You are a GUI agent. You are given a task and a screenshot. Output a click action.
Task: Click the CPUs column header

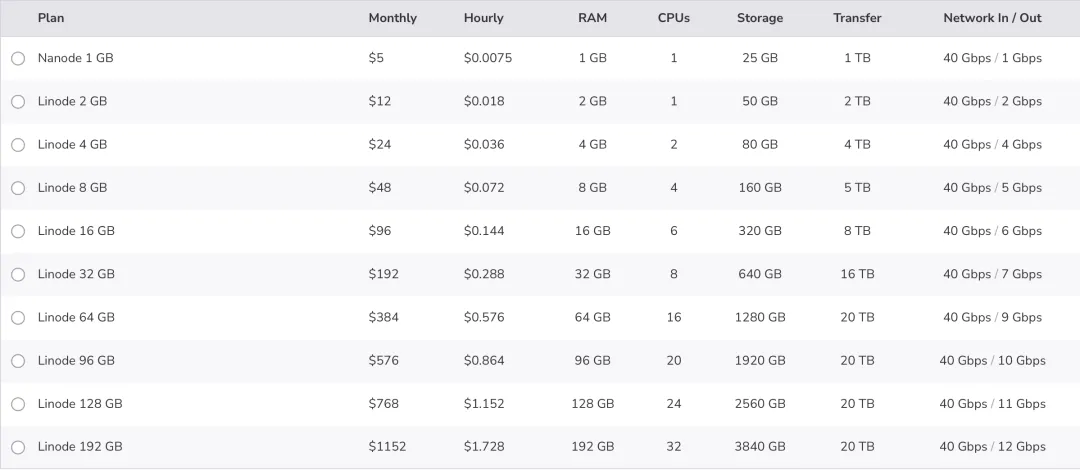674,18
